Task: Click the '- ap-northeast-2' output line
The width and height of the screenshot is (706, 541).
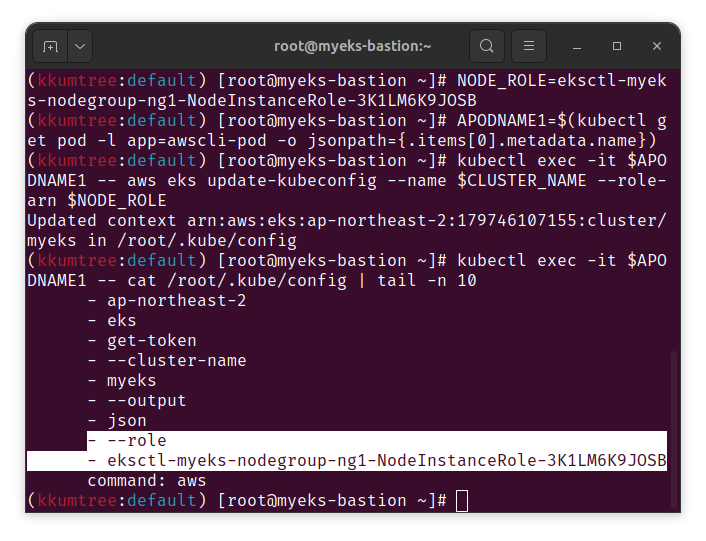Action: (167, 301)
